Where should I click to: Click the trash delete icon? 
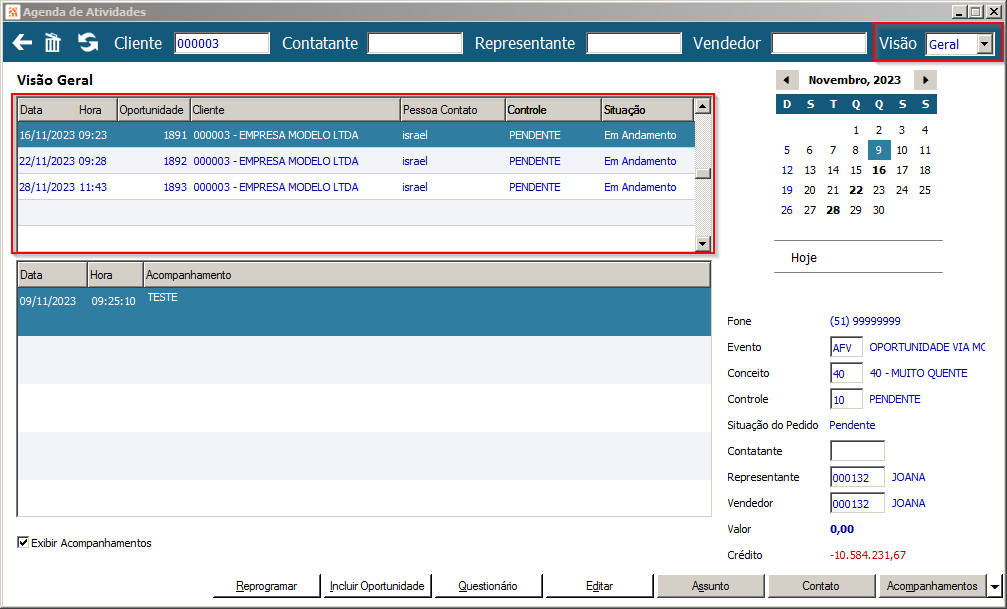53,43
